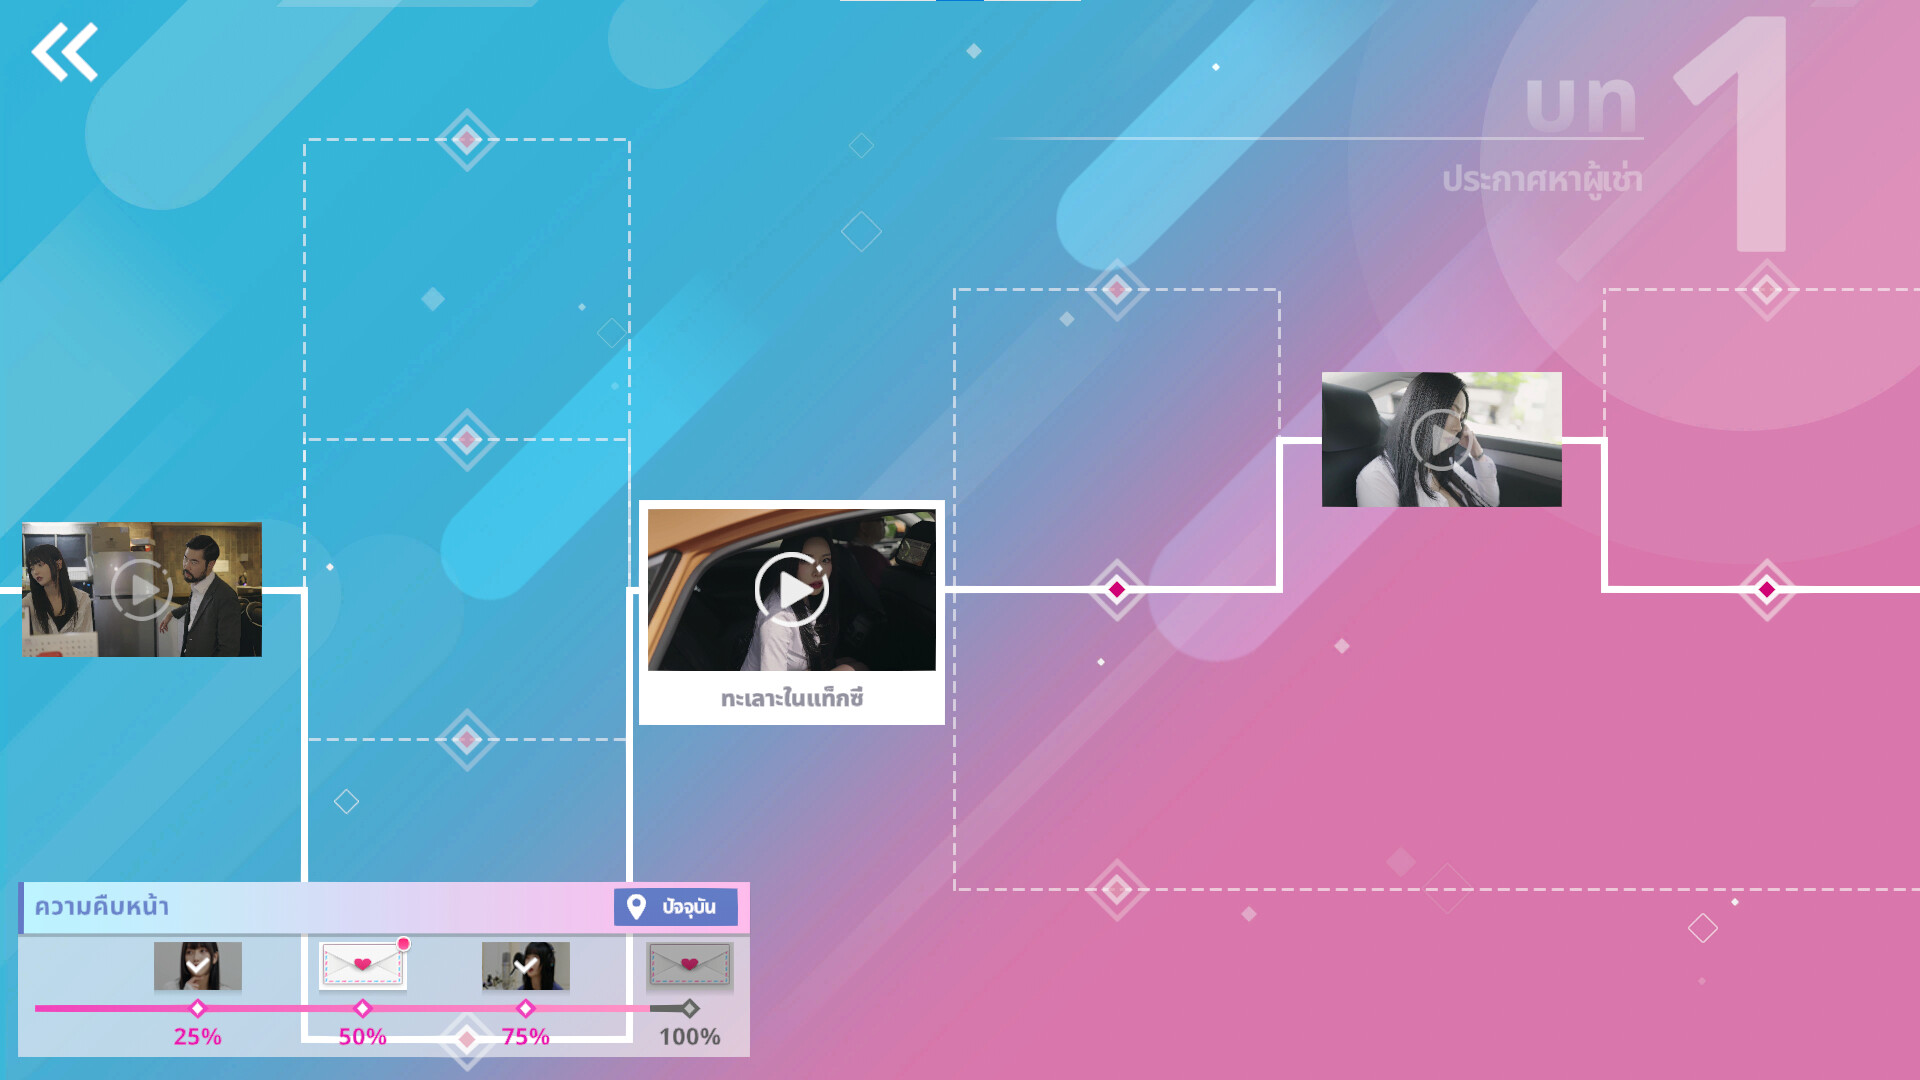1920x1080 pixels.
Task: Select the middle locked diamond node in first dashed branch
Action: [x=467, y=439]
